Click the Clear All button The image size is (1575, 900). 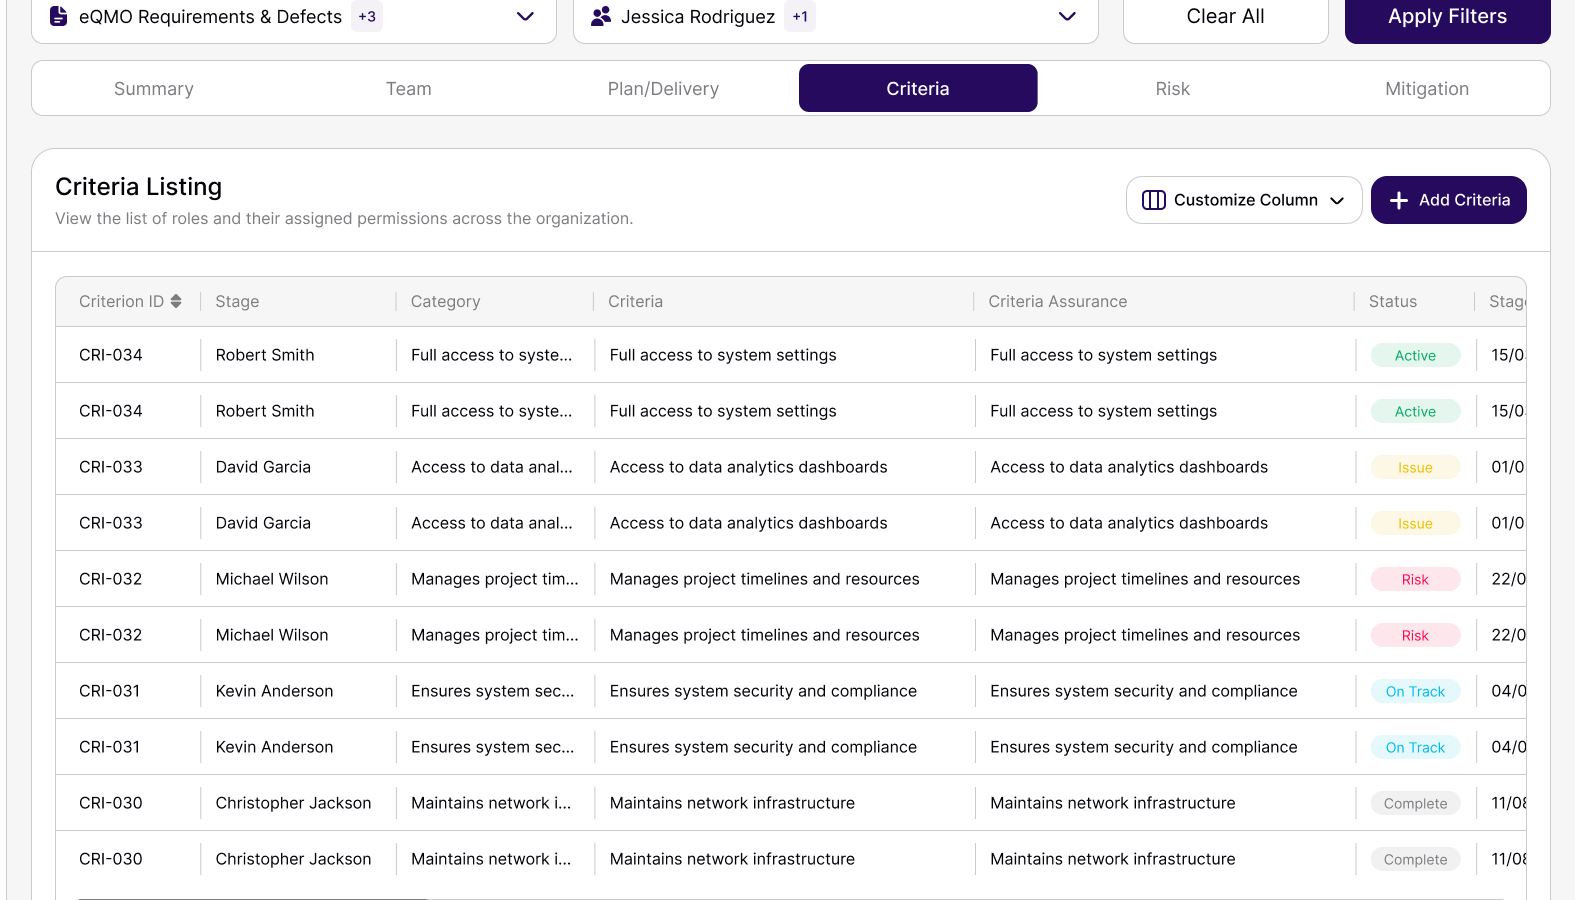[1225, 16]
